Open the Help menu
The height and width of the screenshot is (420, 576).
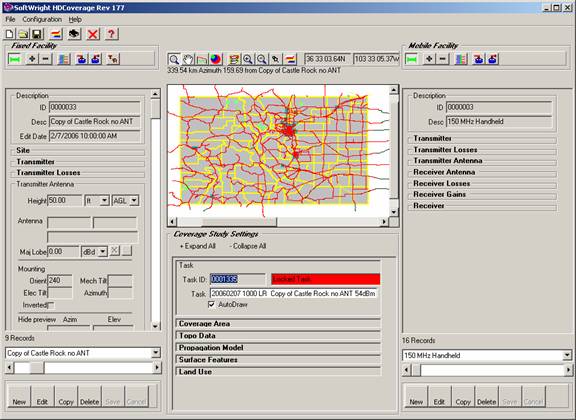pyautogui.click(x=75, y=19)
